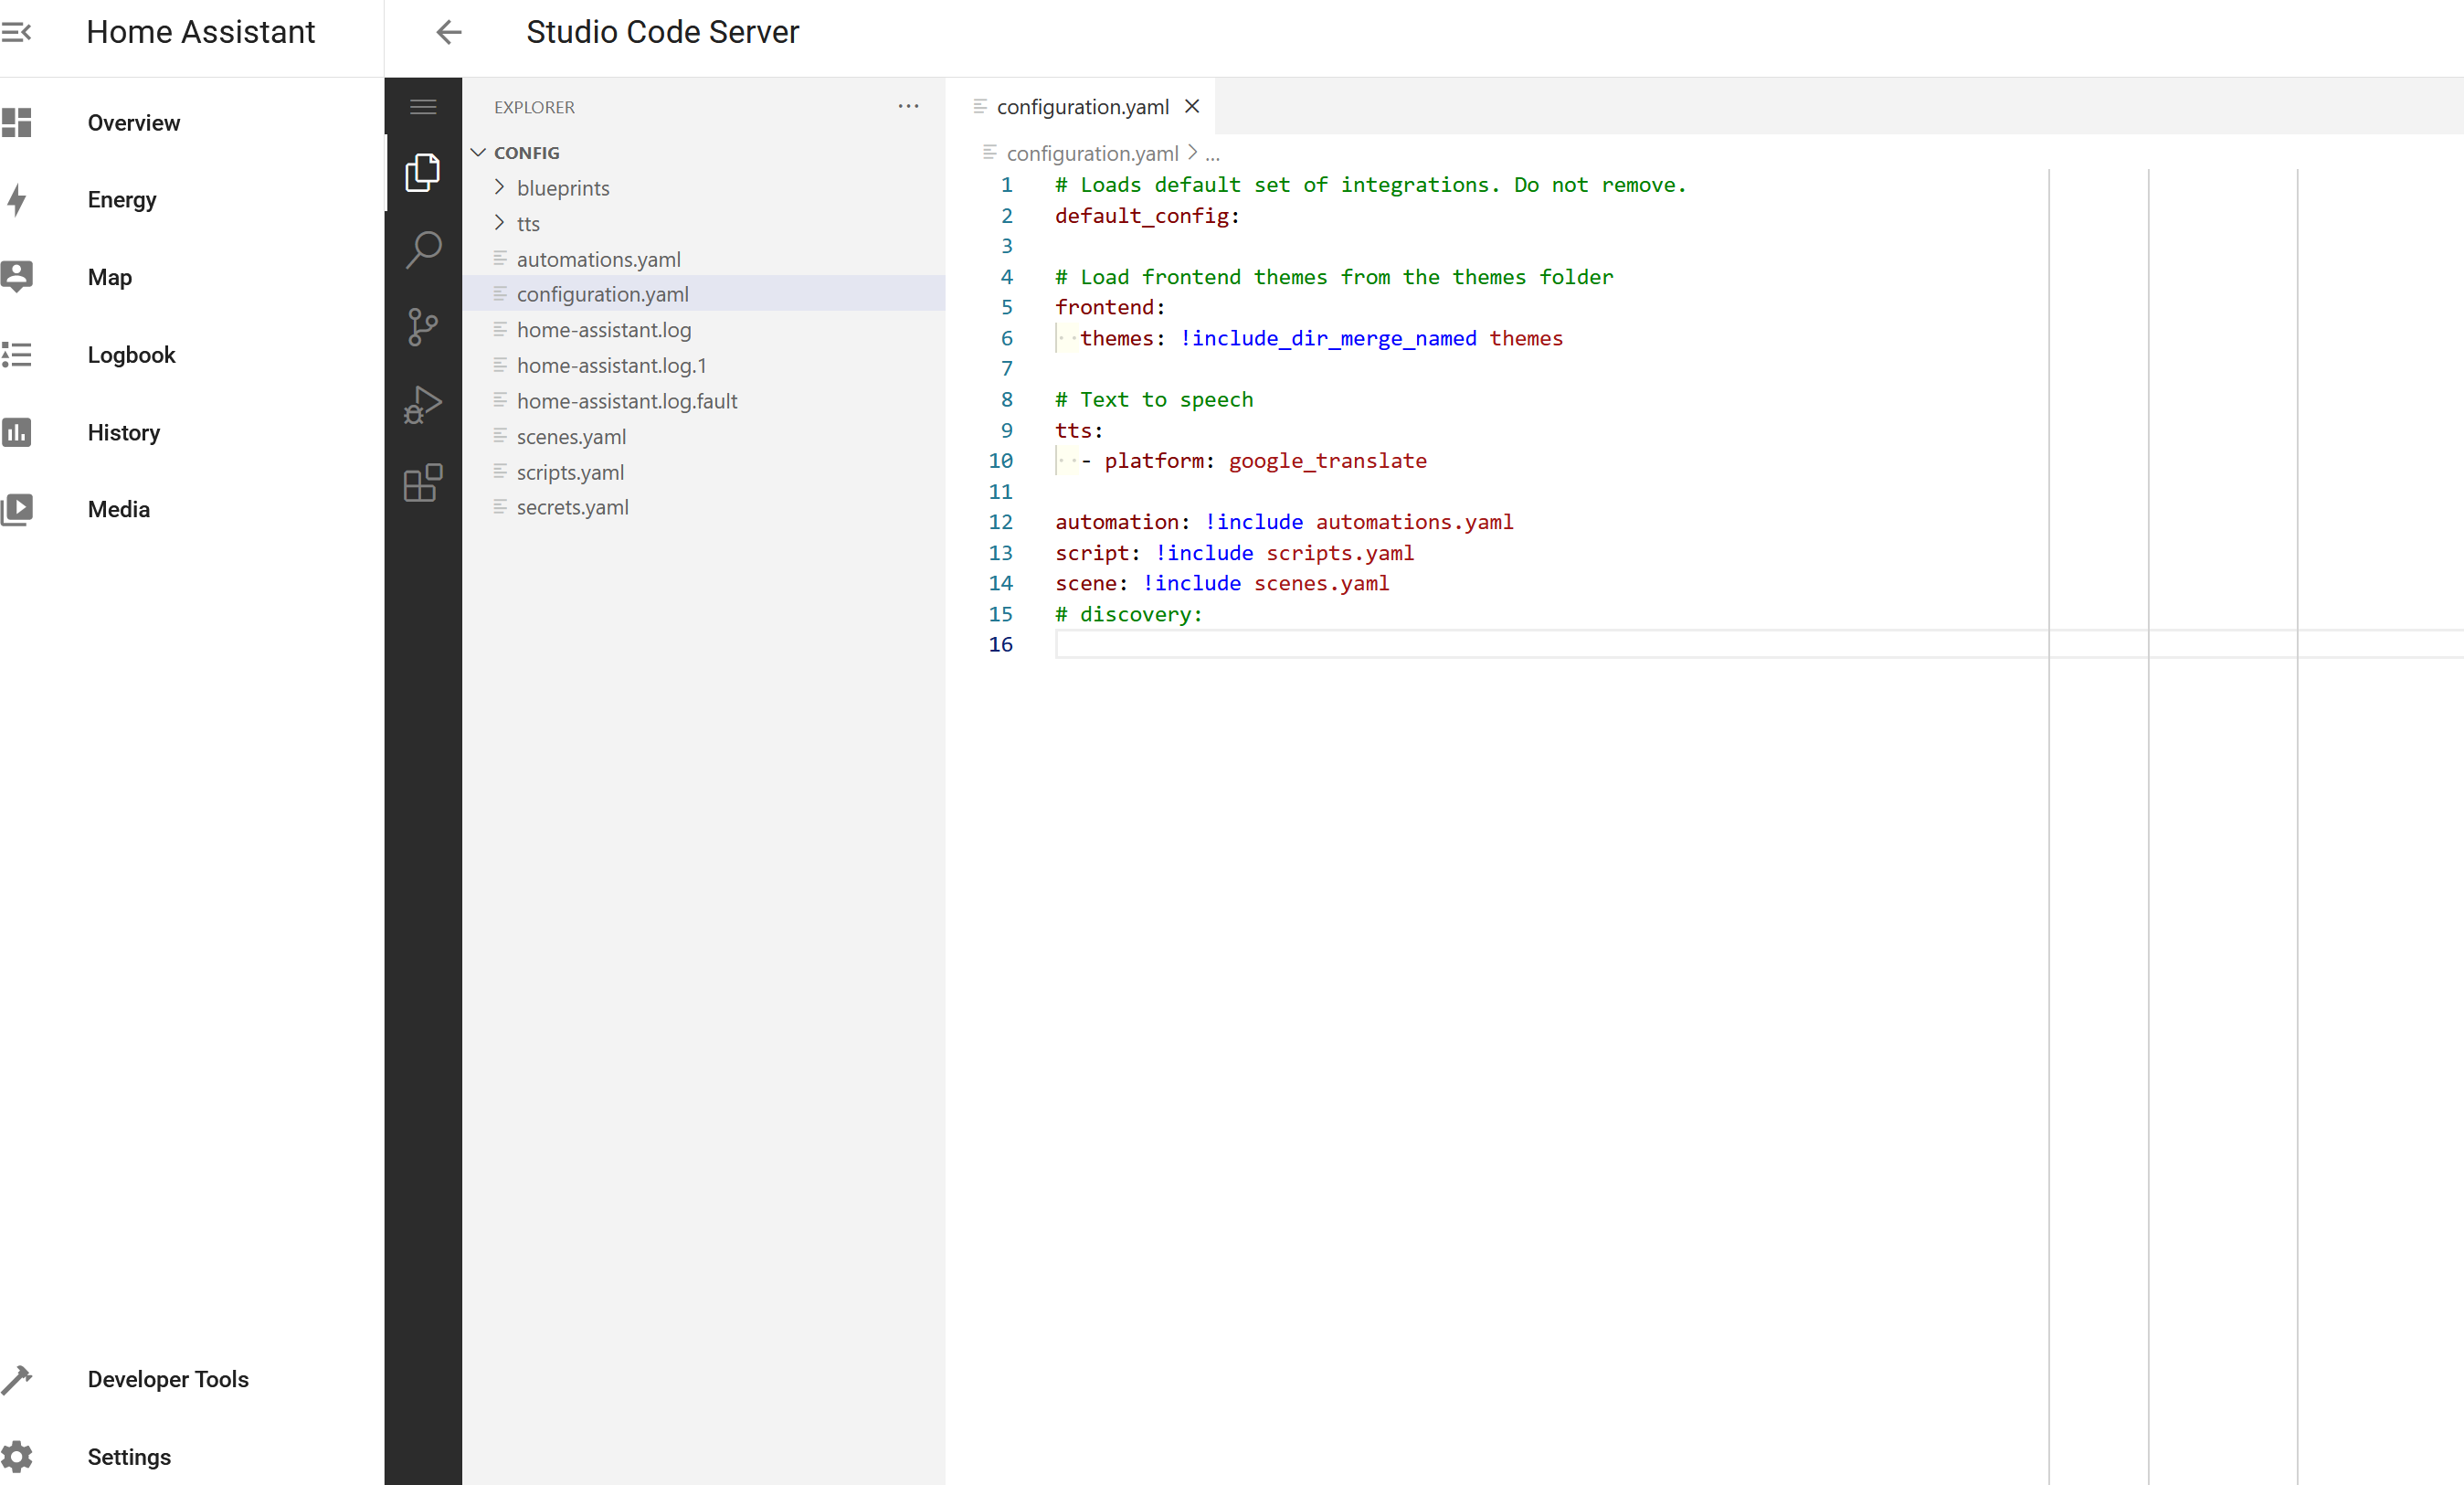The width and height of the screenshot is (2464, 1485).
Task: Open scenes.yaml from the file list
Action: [572, 436]
